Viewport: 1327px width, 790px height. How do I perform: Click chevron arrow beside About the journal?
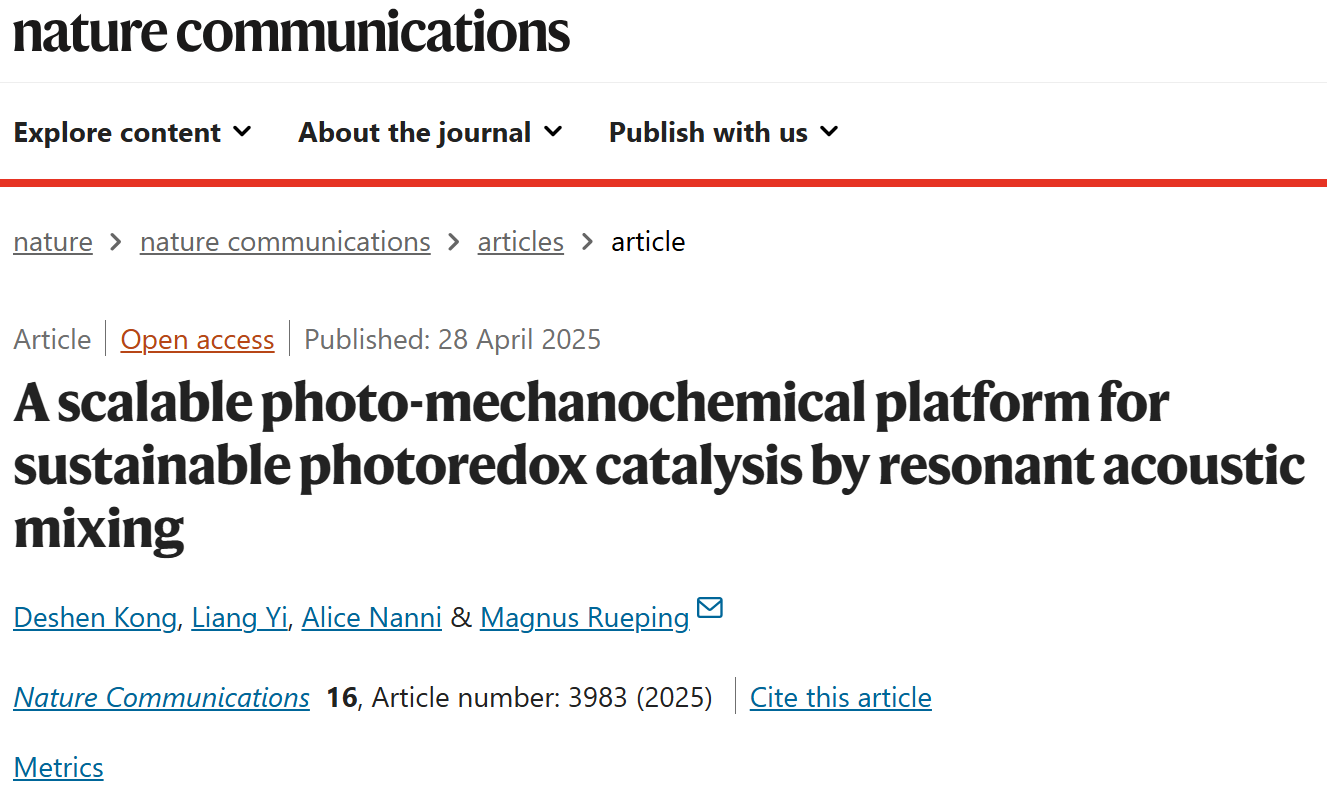click(x=553, y=131)
